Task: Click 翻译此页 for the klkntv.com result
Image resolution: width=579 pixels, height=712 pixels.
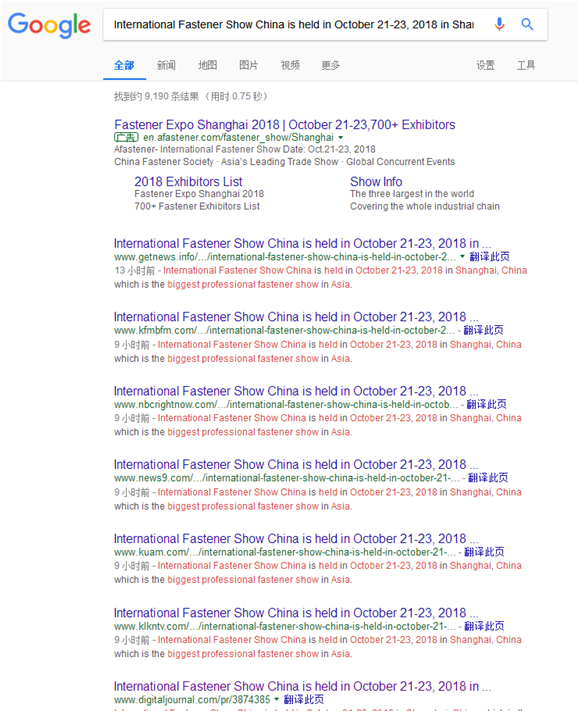Action: click(484, 626)
